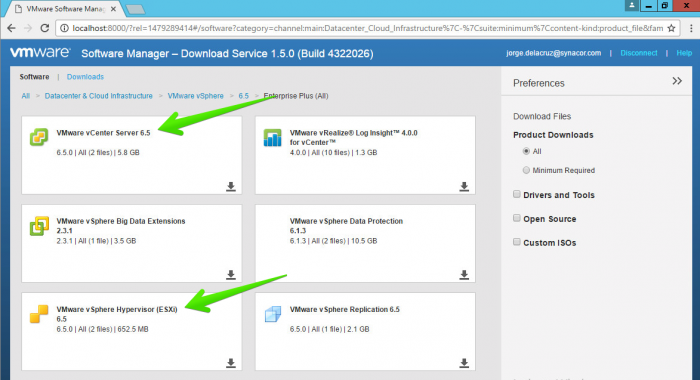Click the Preferences panel heading
Viewport: 700px width, 380px height.
pos(539,83)
